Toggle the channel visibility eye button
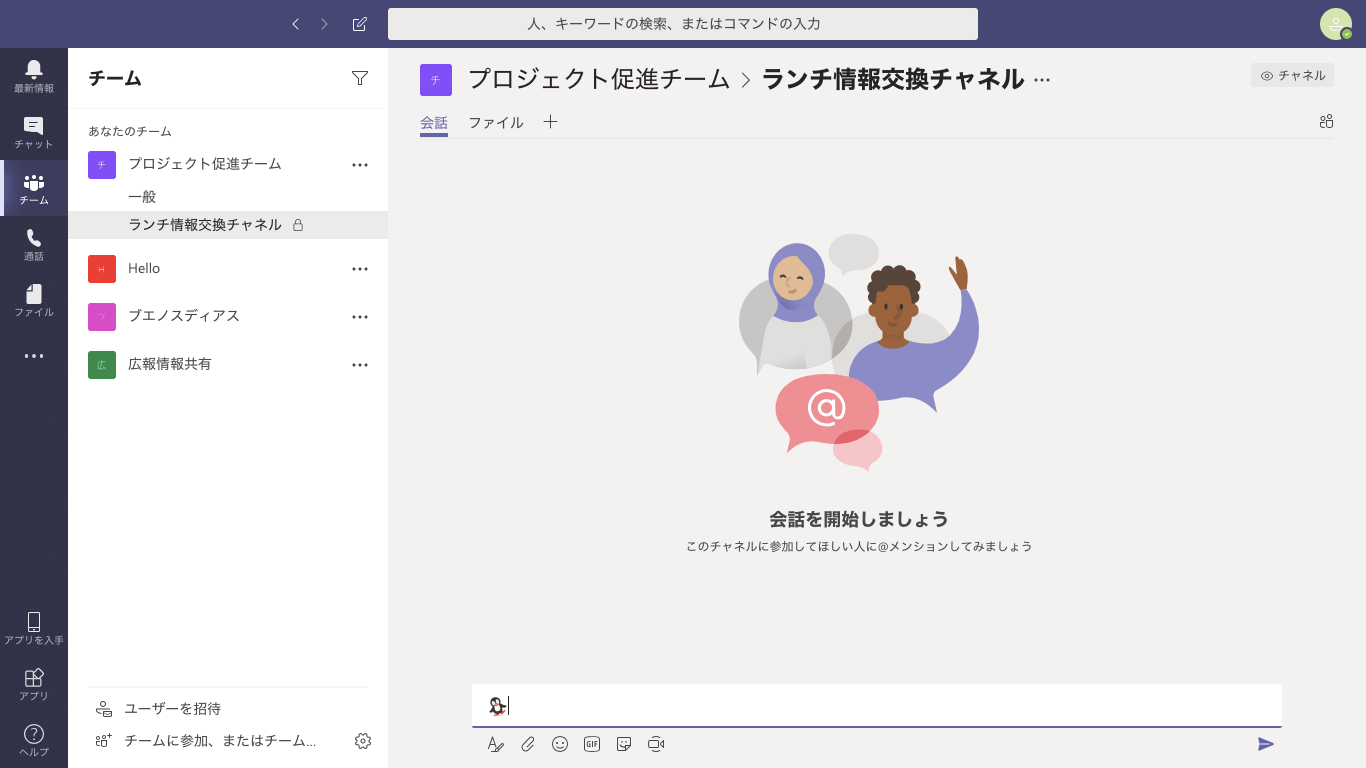 1292,75
